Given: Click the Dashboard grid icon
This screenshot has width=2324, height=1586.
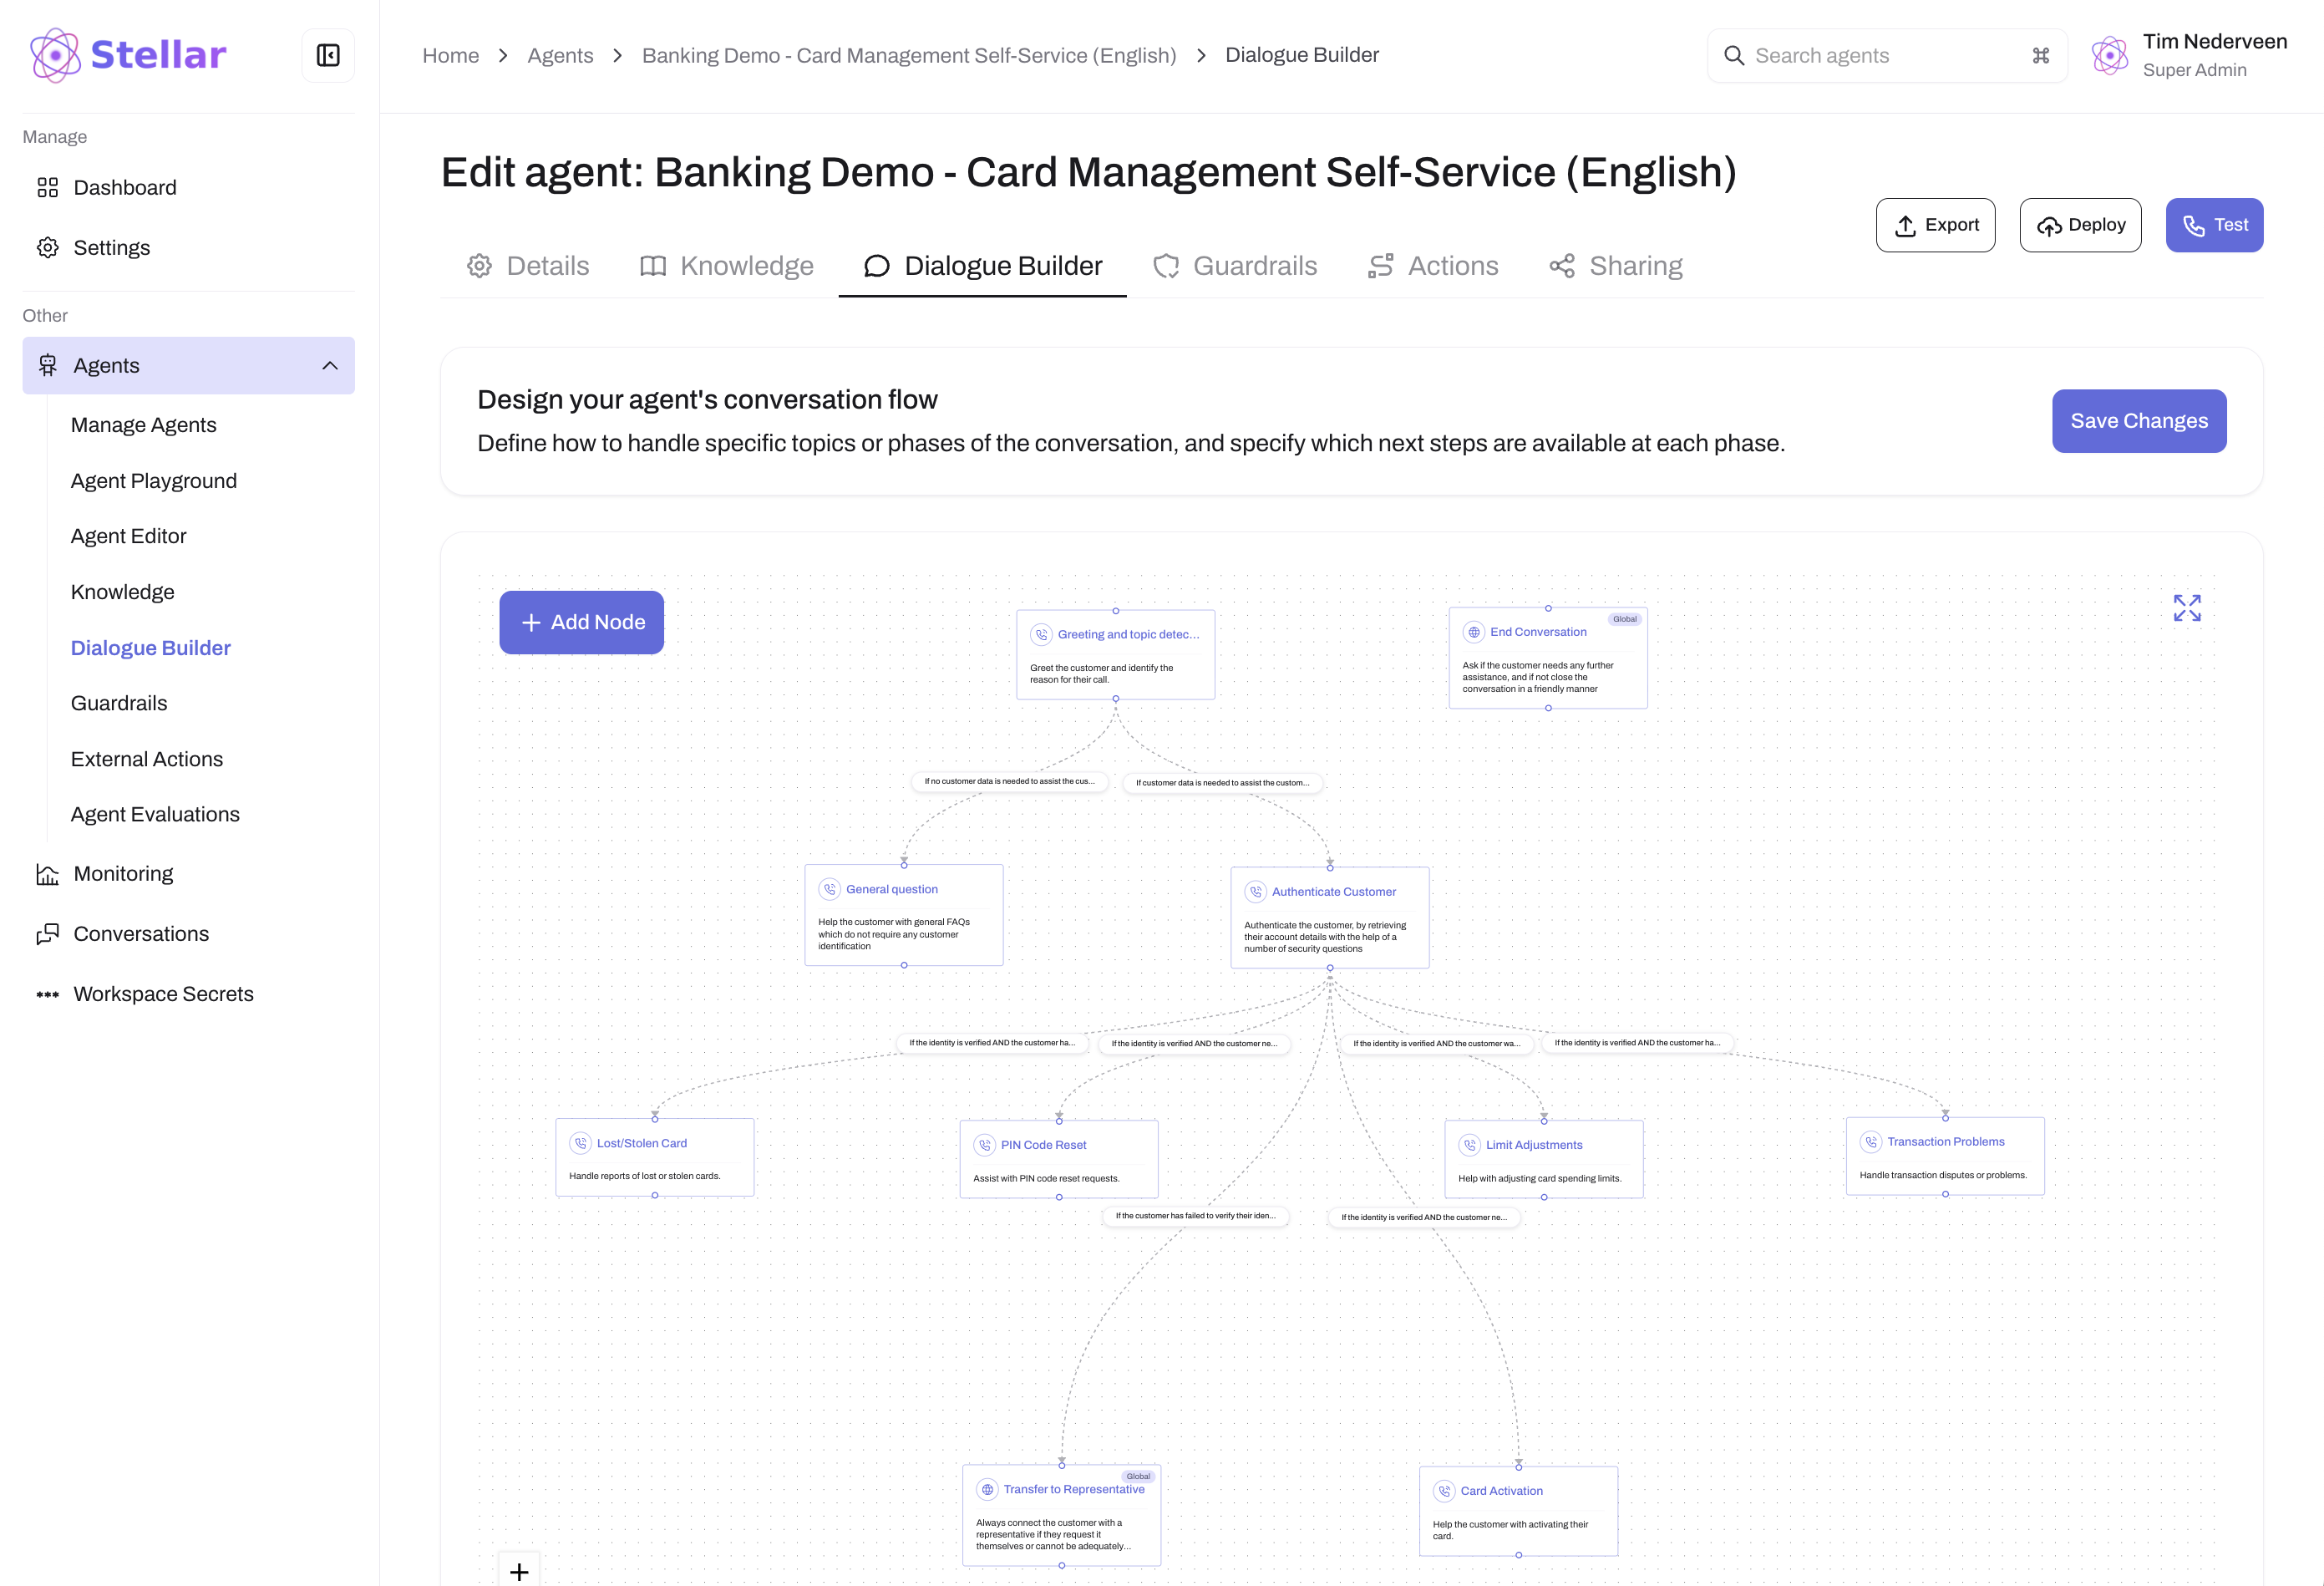Looking at the screenshot, I should (x=47, y=188).
